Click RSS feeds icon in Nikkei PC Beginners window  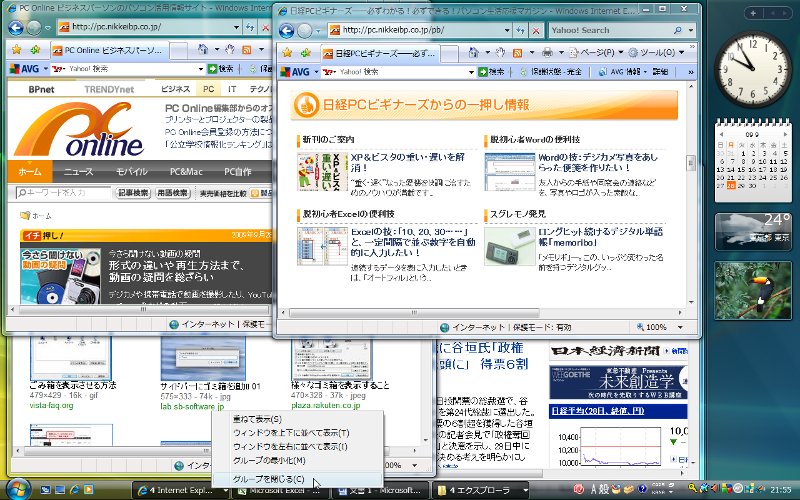coord(517,53)
